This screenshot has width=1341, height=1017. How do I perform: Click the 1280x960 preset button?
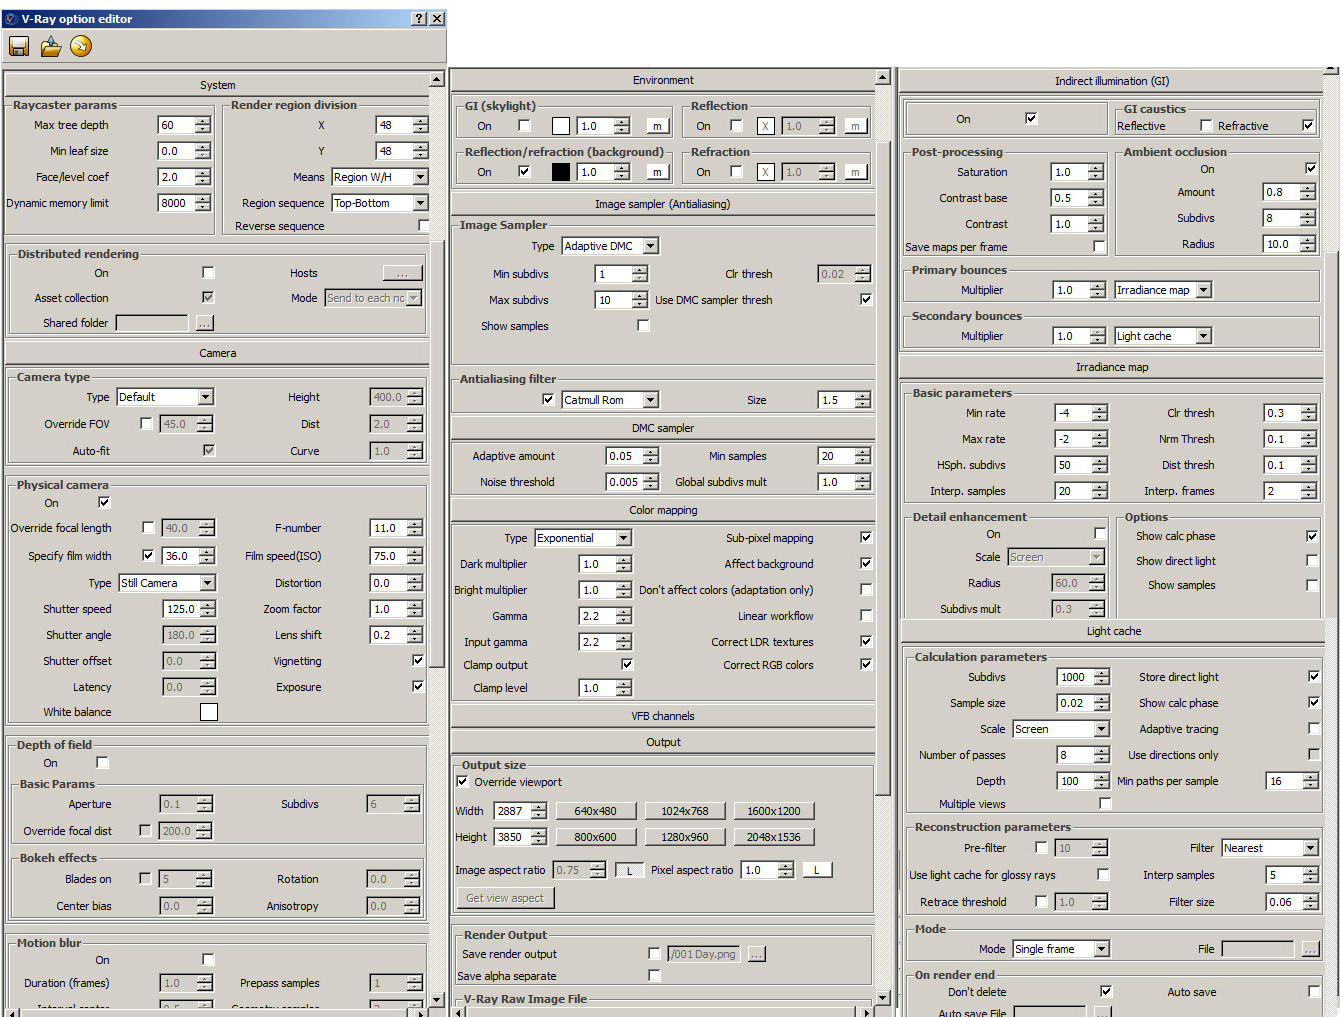[684, 837]
